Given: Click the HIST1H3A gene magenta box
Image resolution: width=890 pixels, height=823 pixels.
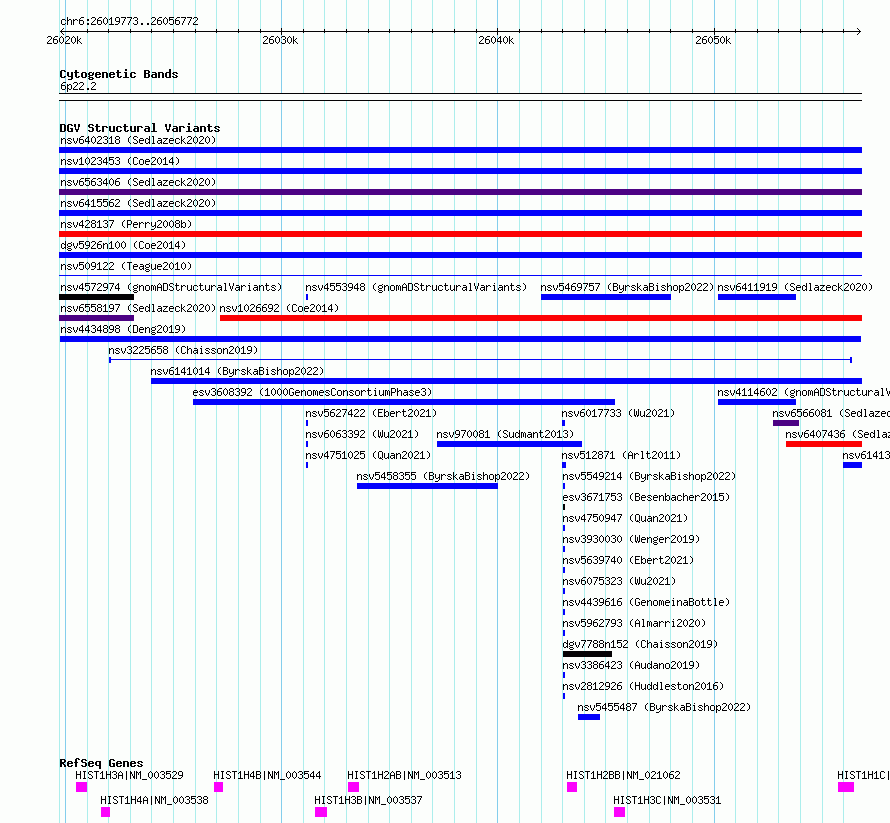Looking at the screenshot, I should [81, 787].
